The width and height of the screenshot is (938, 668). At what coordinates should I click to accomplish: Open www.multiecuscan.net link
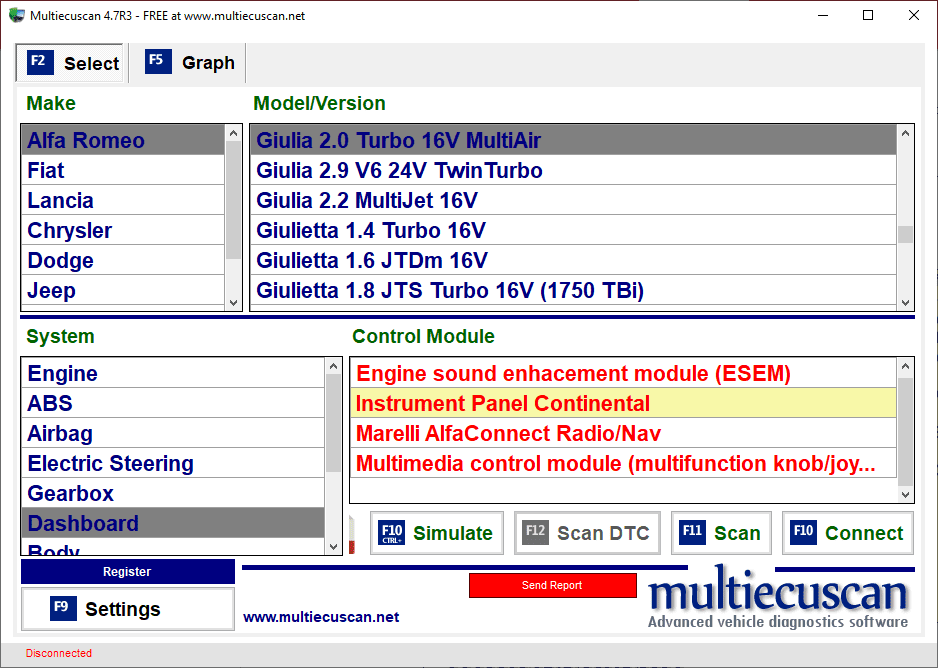[x=321, y=617]
